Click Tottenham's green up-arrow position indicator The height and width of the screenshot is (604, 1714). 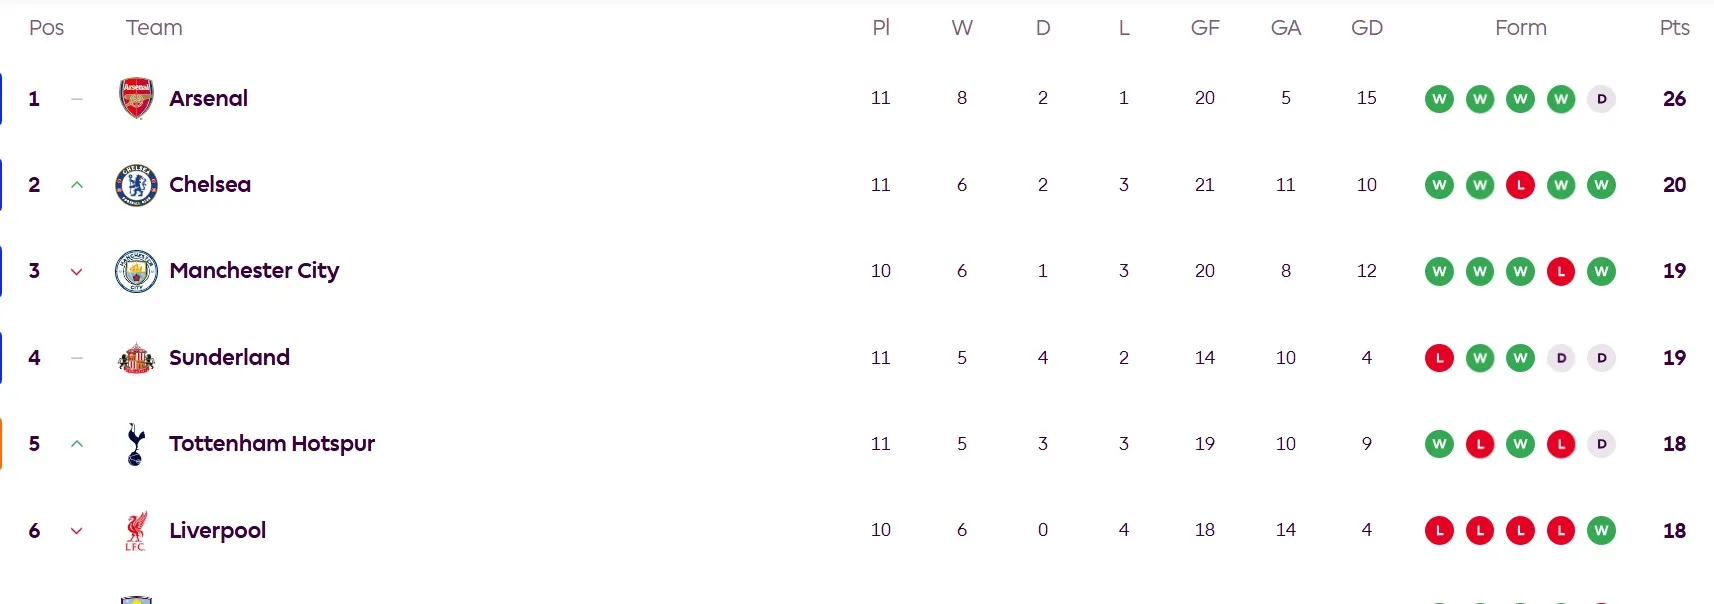pos(77,444)
